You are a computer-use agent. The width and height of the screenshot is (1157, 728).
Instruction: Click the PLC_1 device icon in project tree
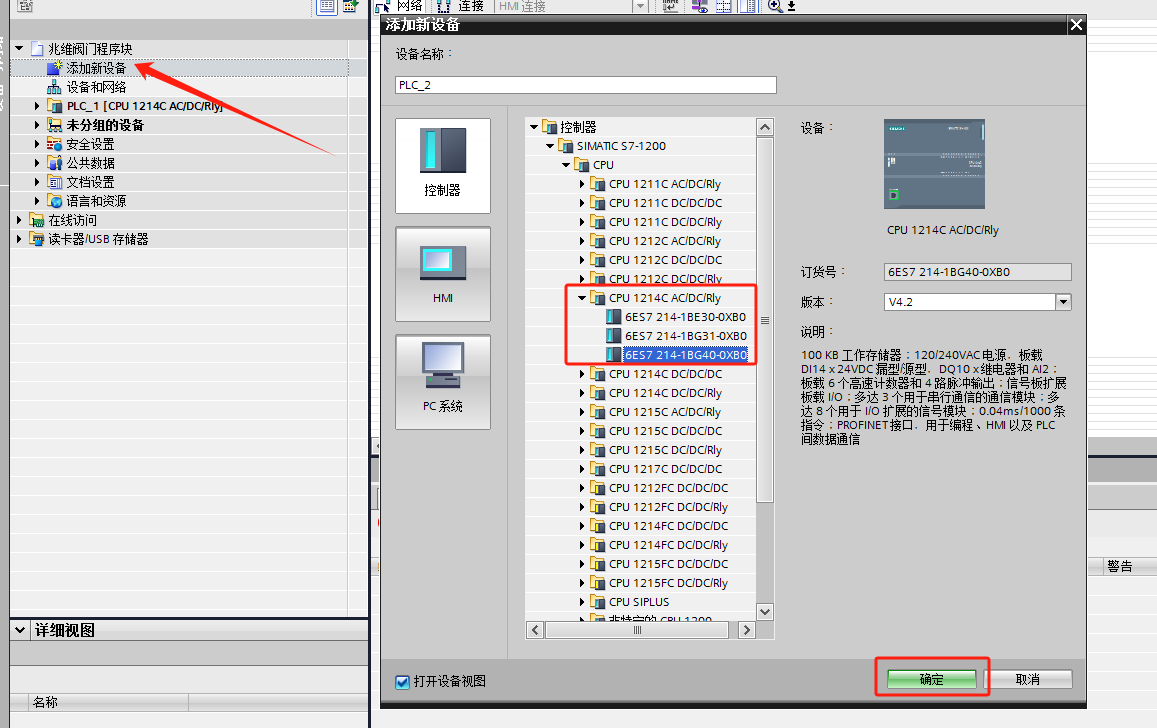[54, 106]
